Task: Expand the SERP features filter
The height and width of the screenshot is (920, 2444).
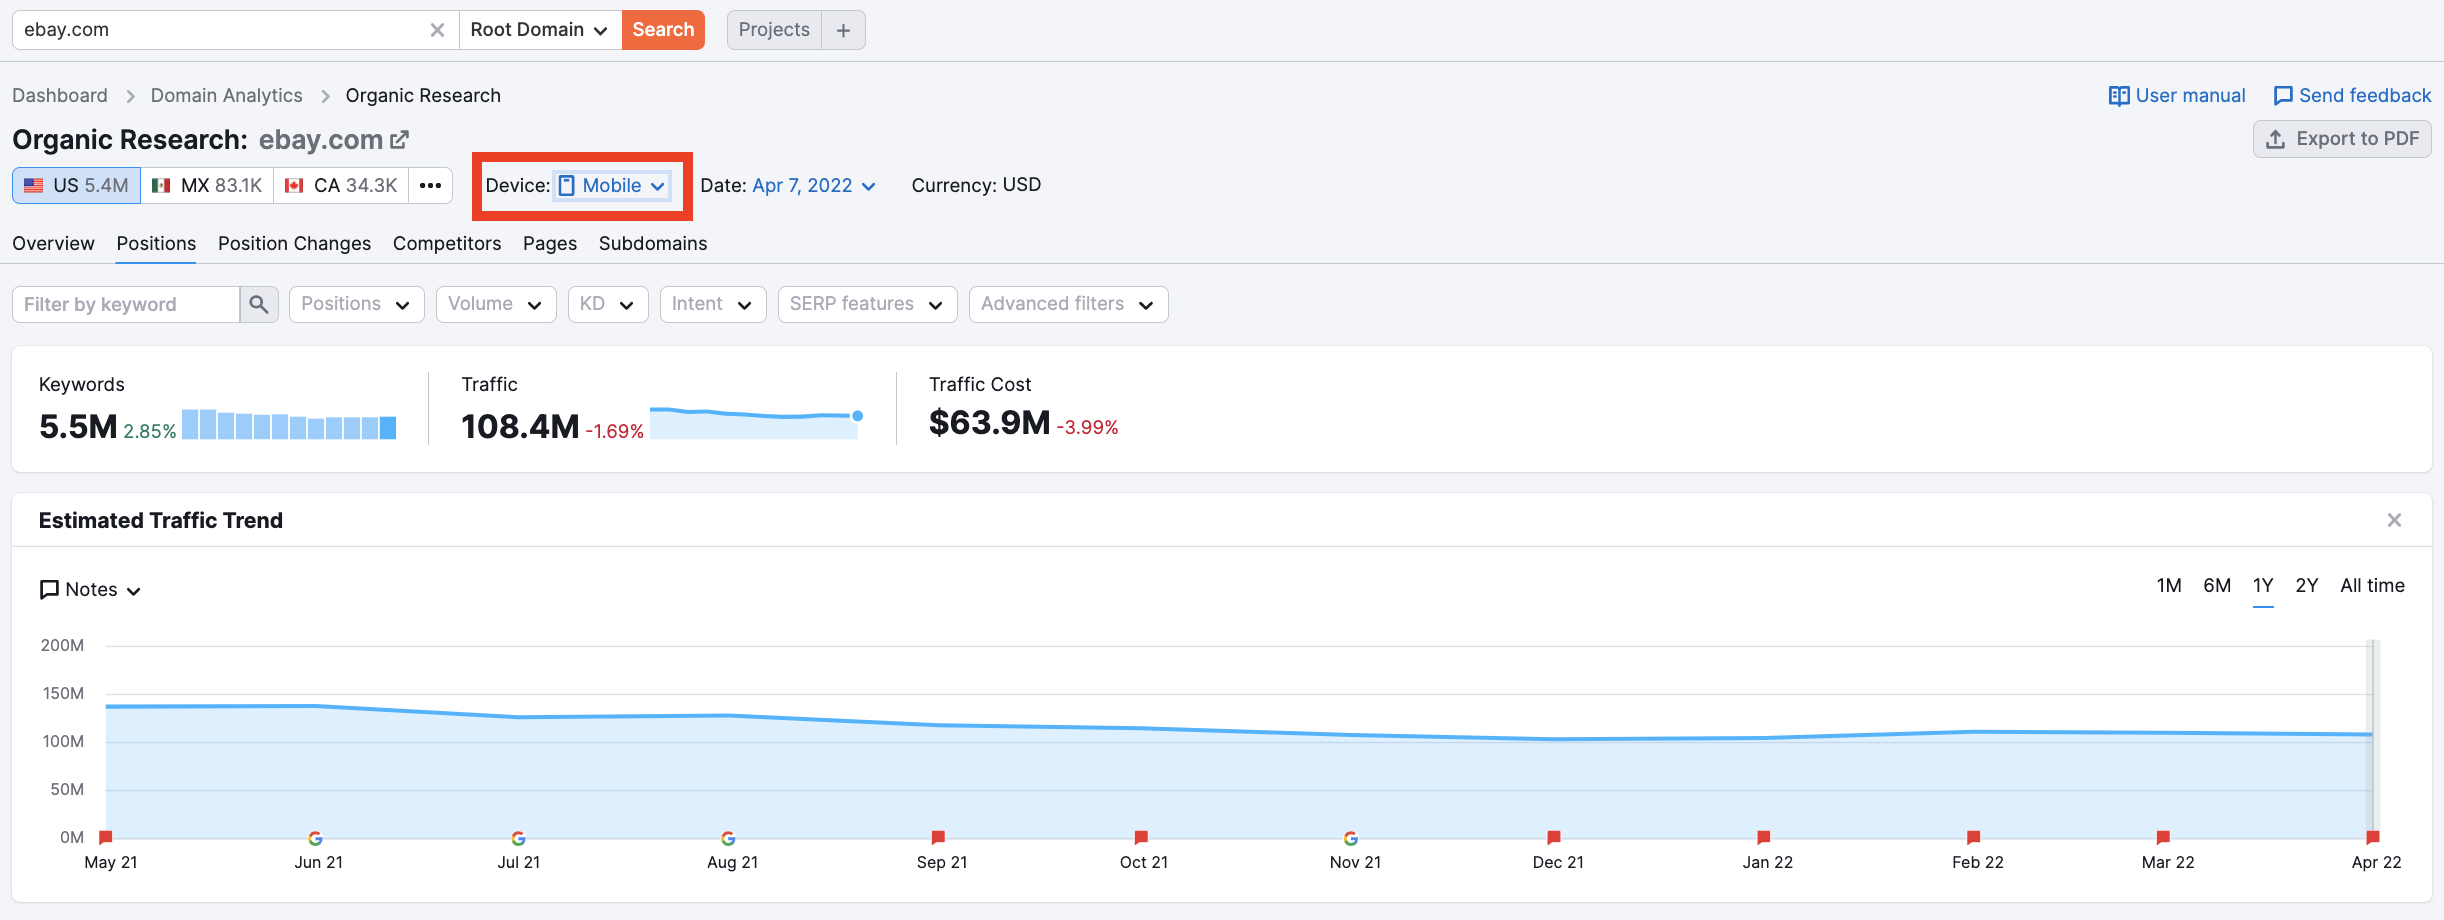Action: pyautogui.click(x=868, y=304)
